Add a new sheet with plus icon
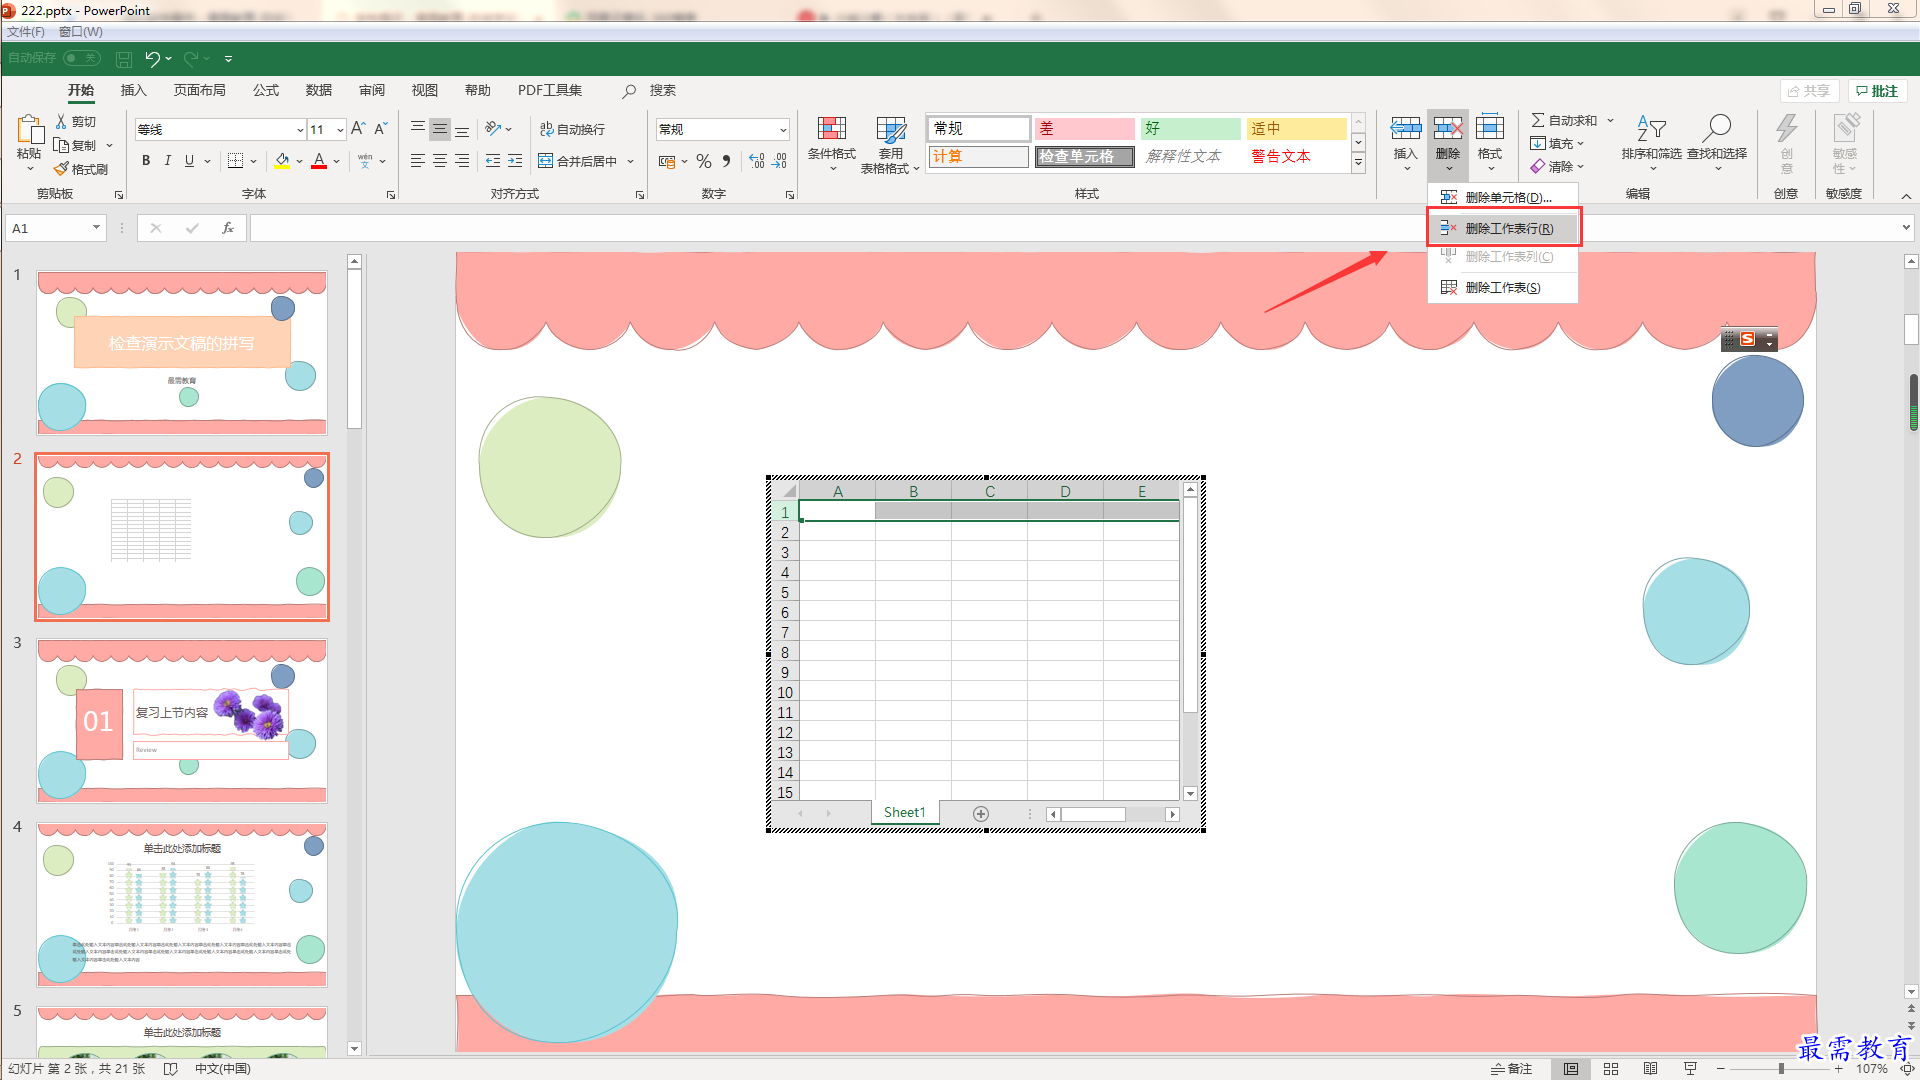Viewport: 1920px width, 1080px height. [x=981, y=814]
